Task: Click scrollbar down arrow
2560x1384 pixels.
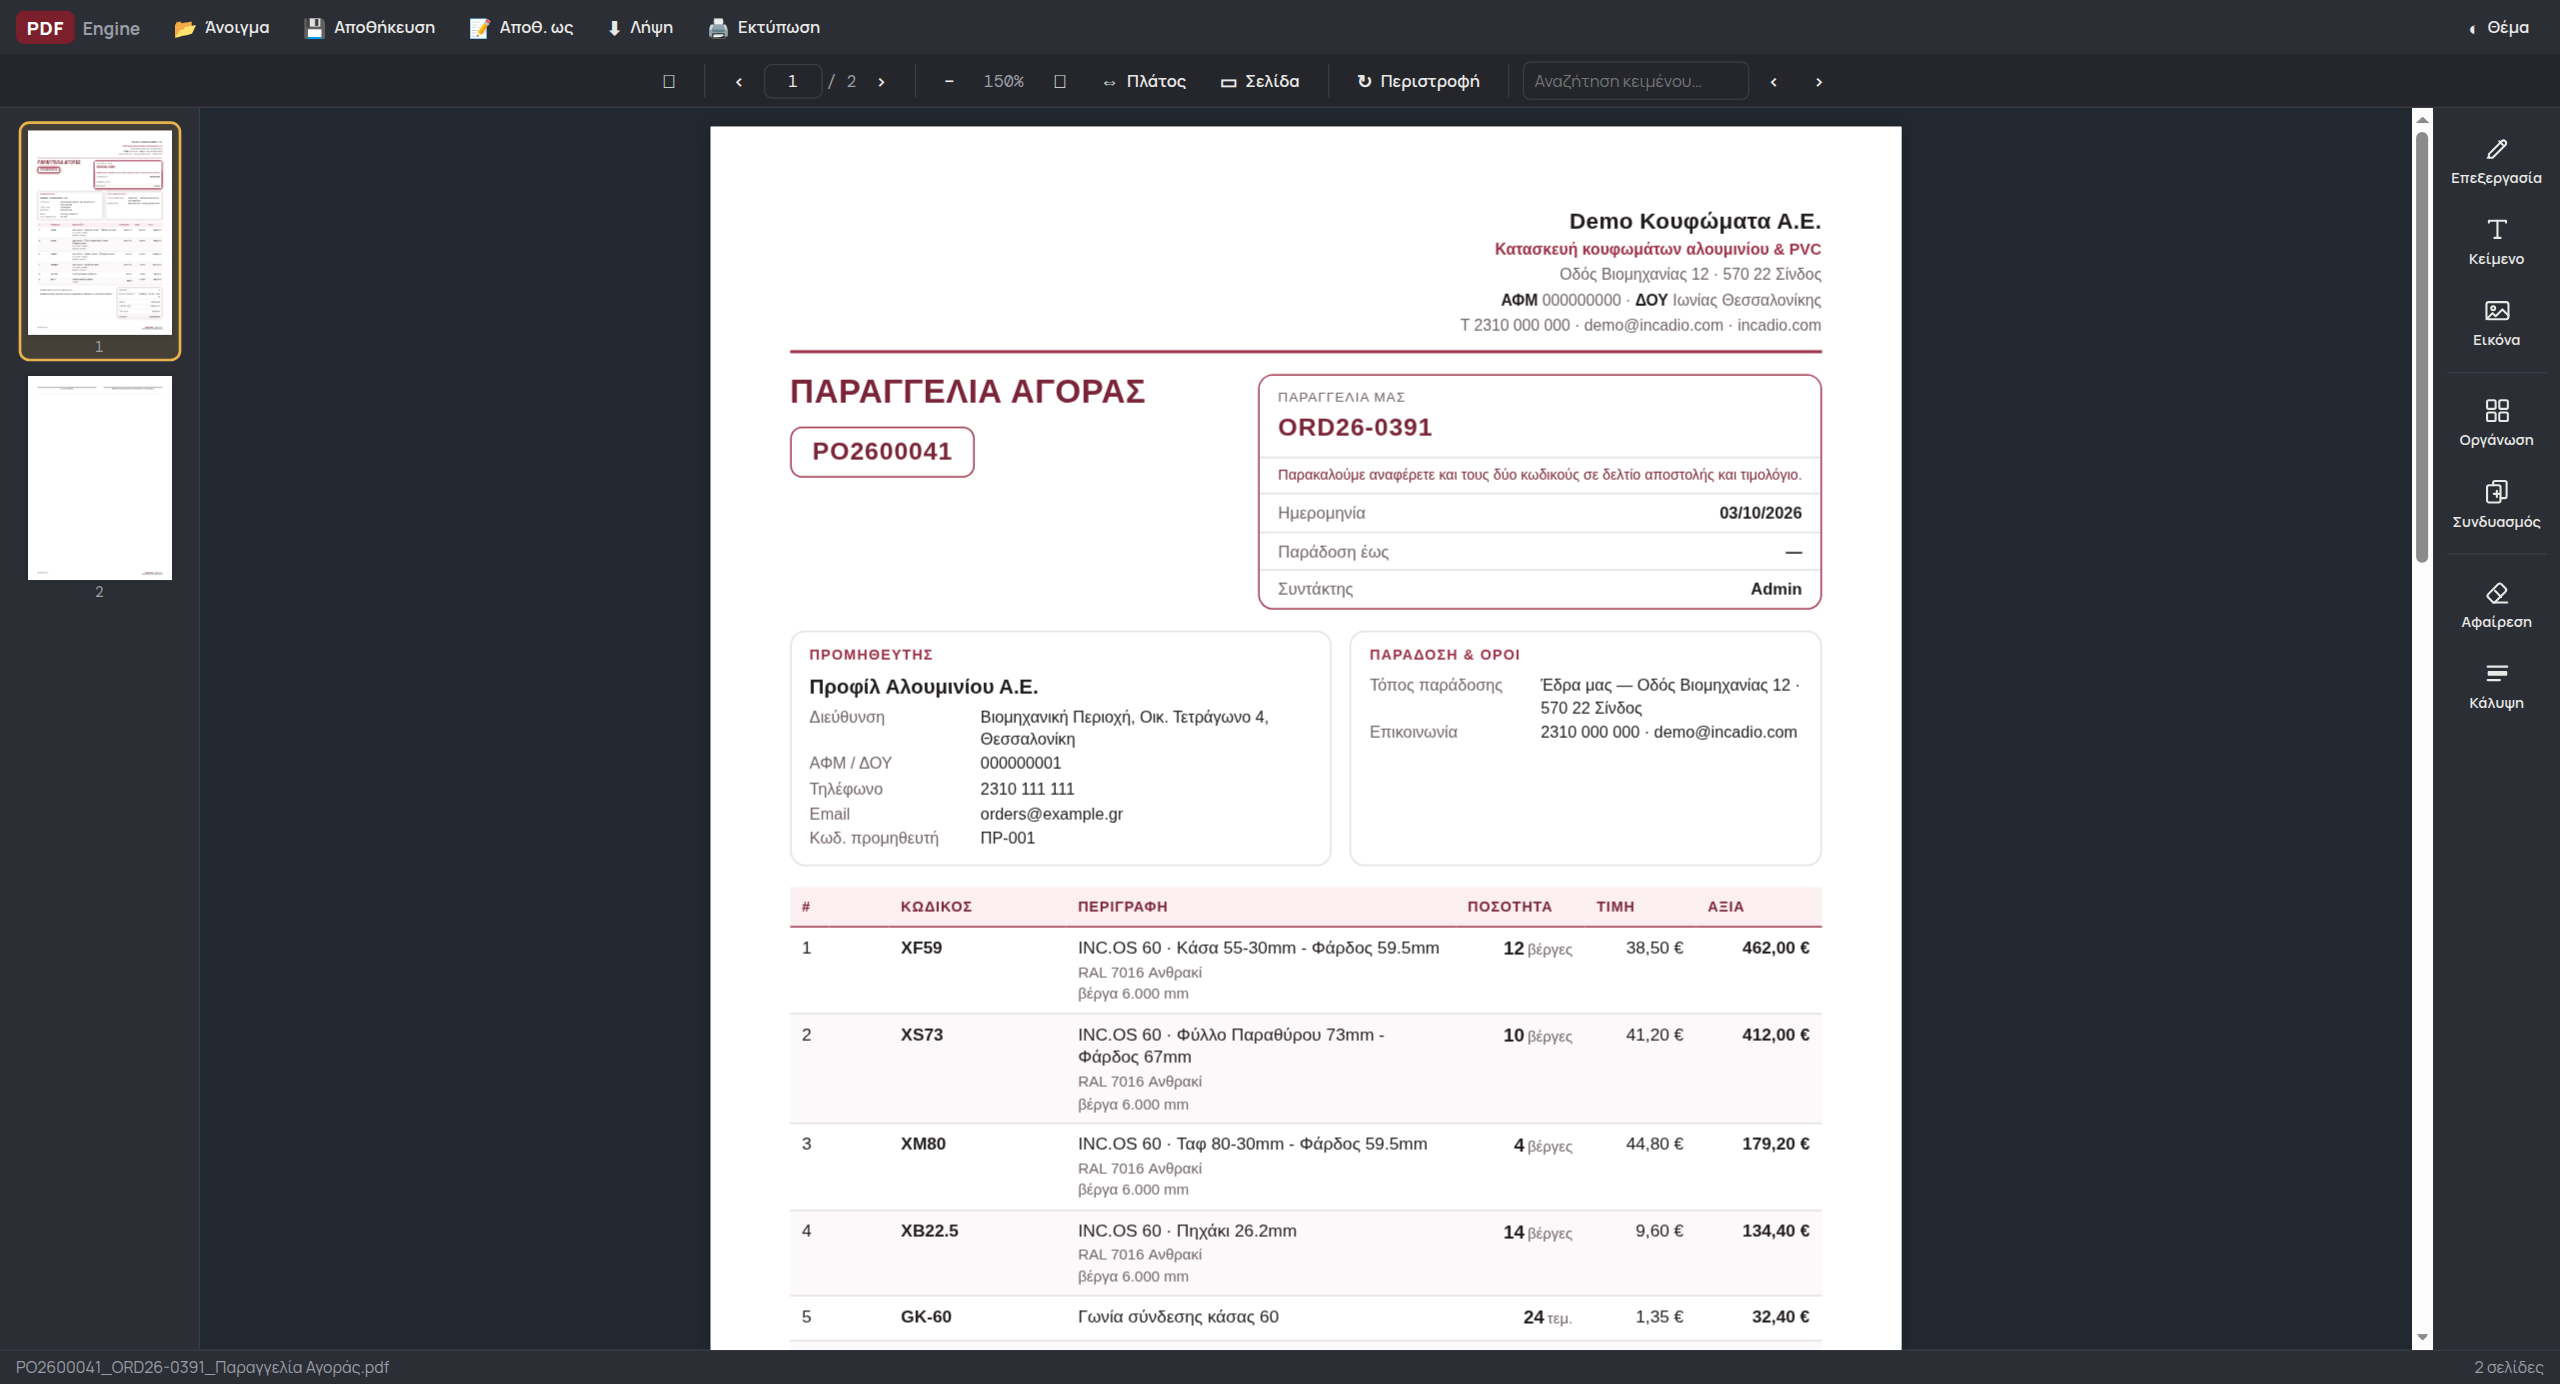Action: click(2422, 1338)
